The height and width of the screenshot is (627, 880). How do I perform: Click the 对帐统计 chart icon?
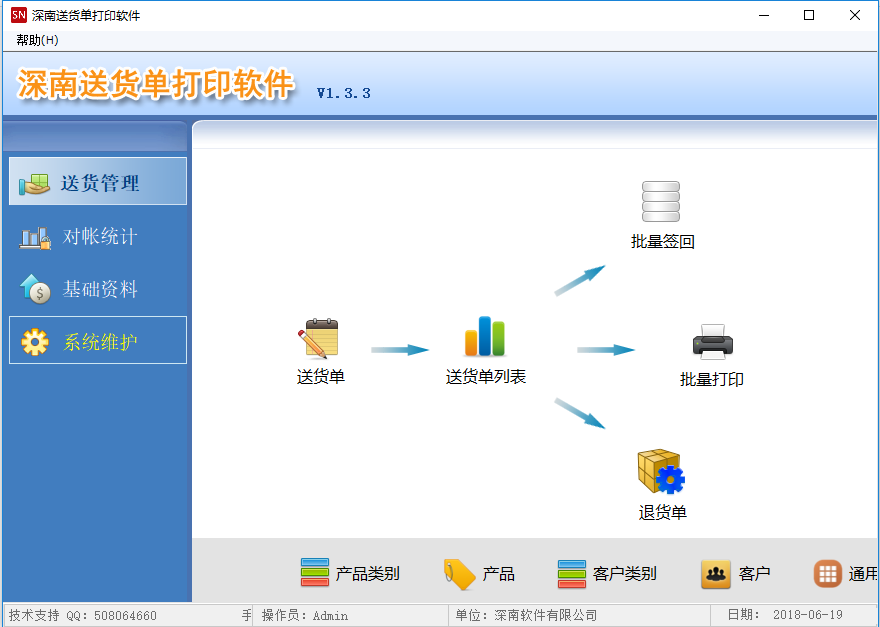click(35, 238)
